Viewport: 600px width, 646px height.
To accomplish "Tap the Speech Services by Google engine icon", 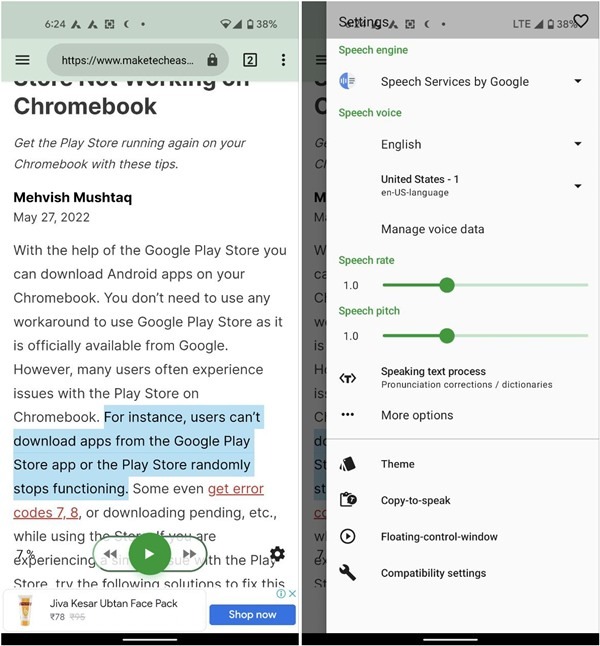I will [x=347, y=81].
